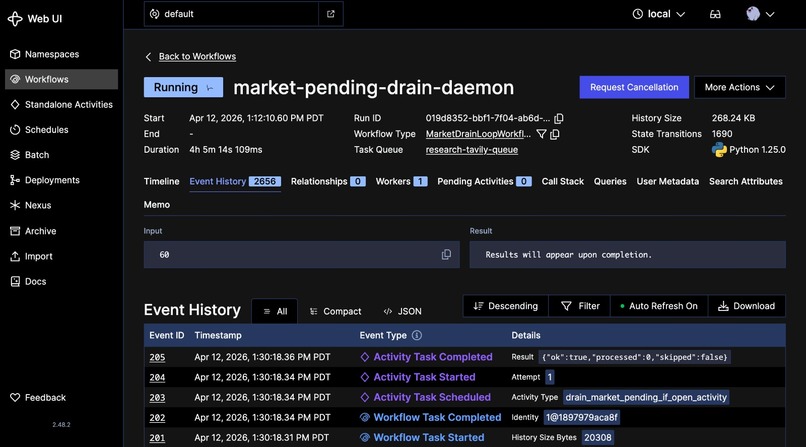Copy the Run ID
This screenshot has height=447, width=806.
[x=559, y=118]
